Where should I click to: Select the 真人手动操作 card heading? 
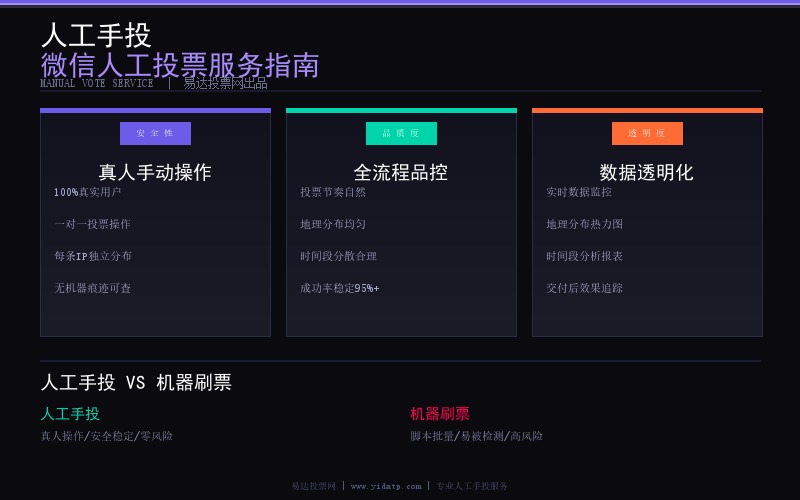coord(155,172)
